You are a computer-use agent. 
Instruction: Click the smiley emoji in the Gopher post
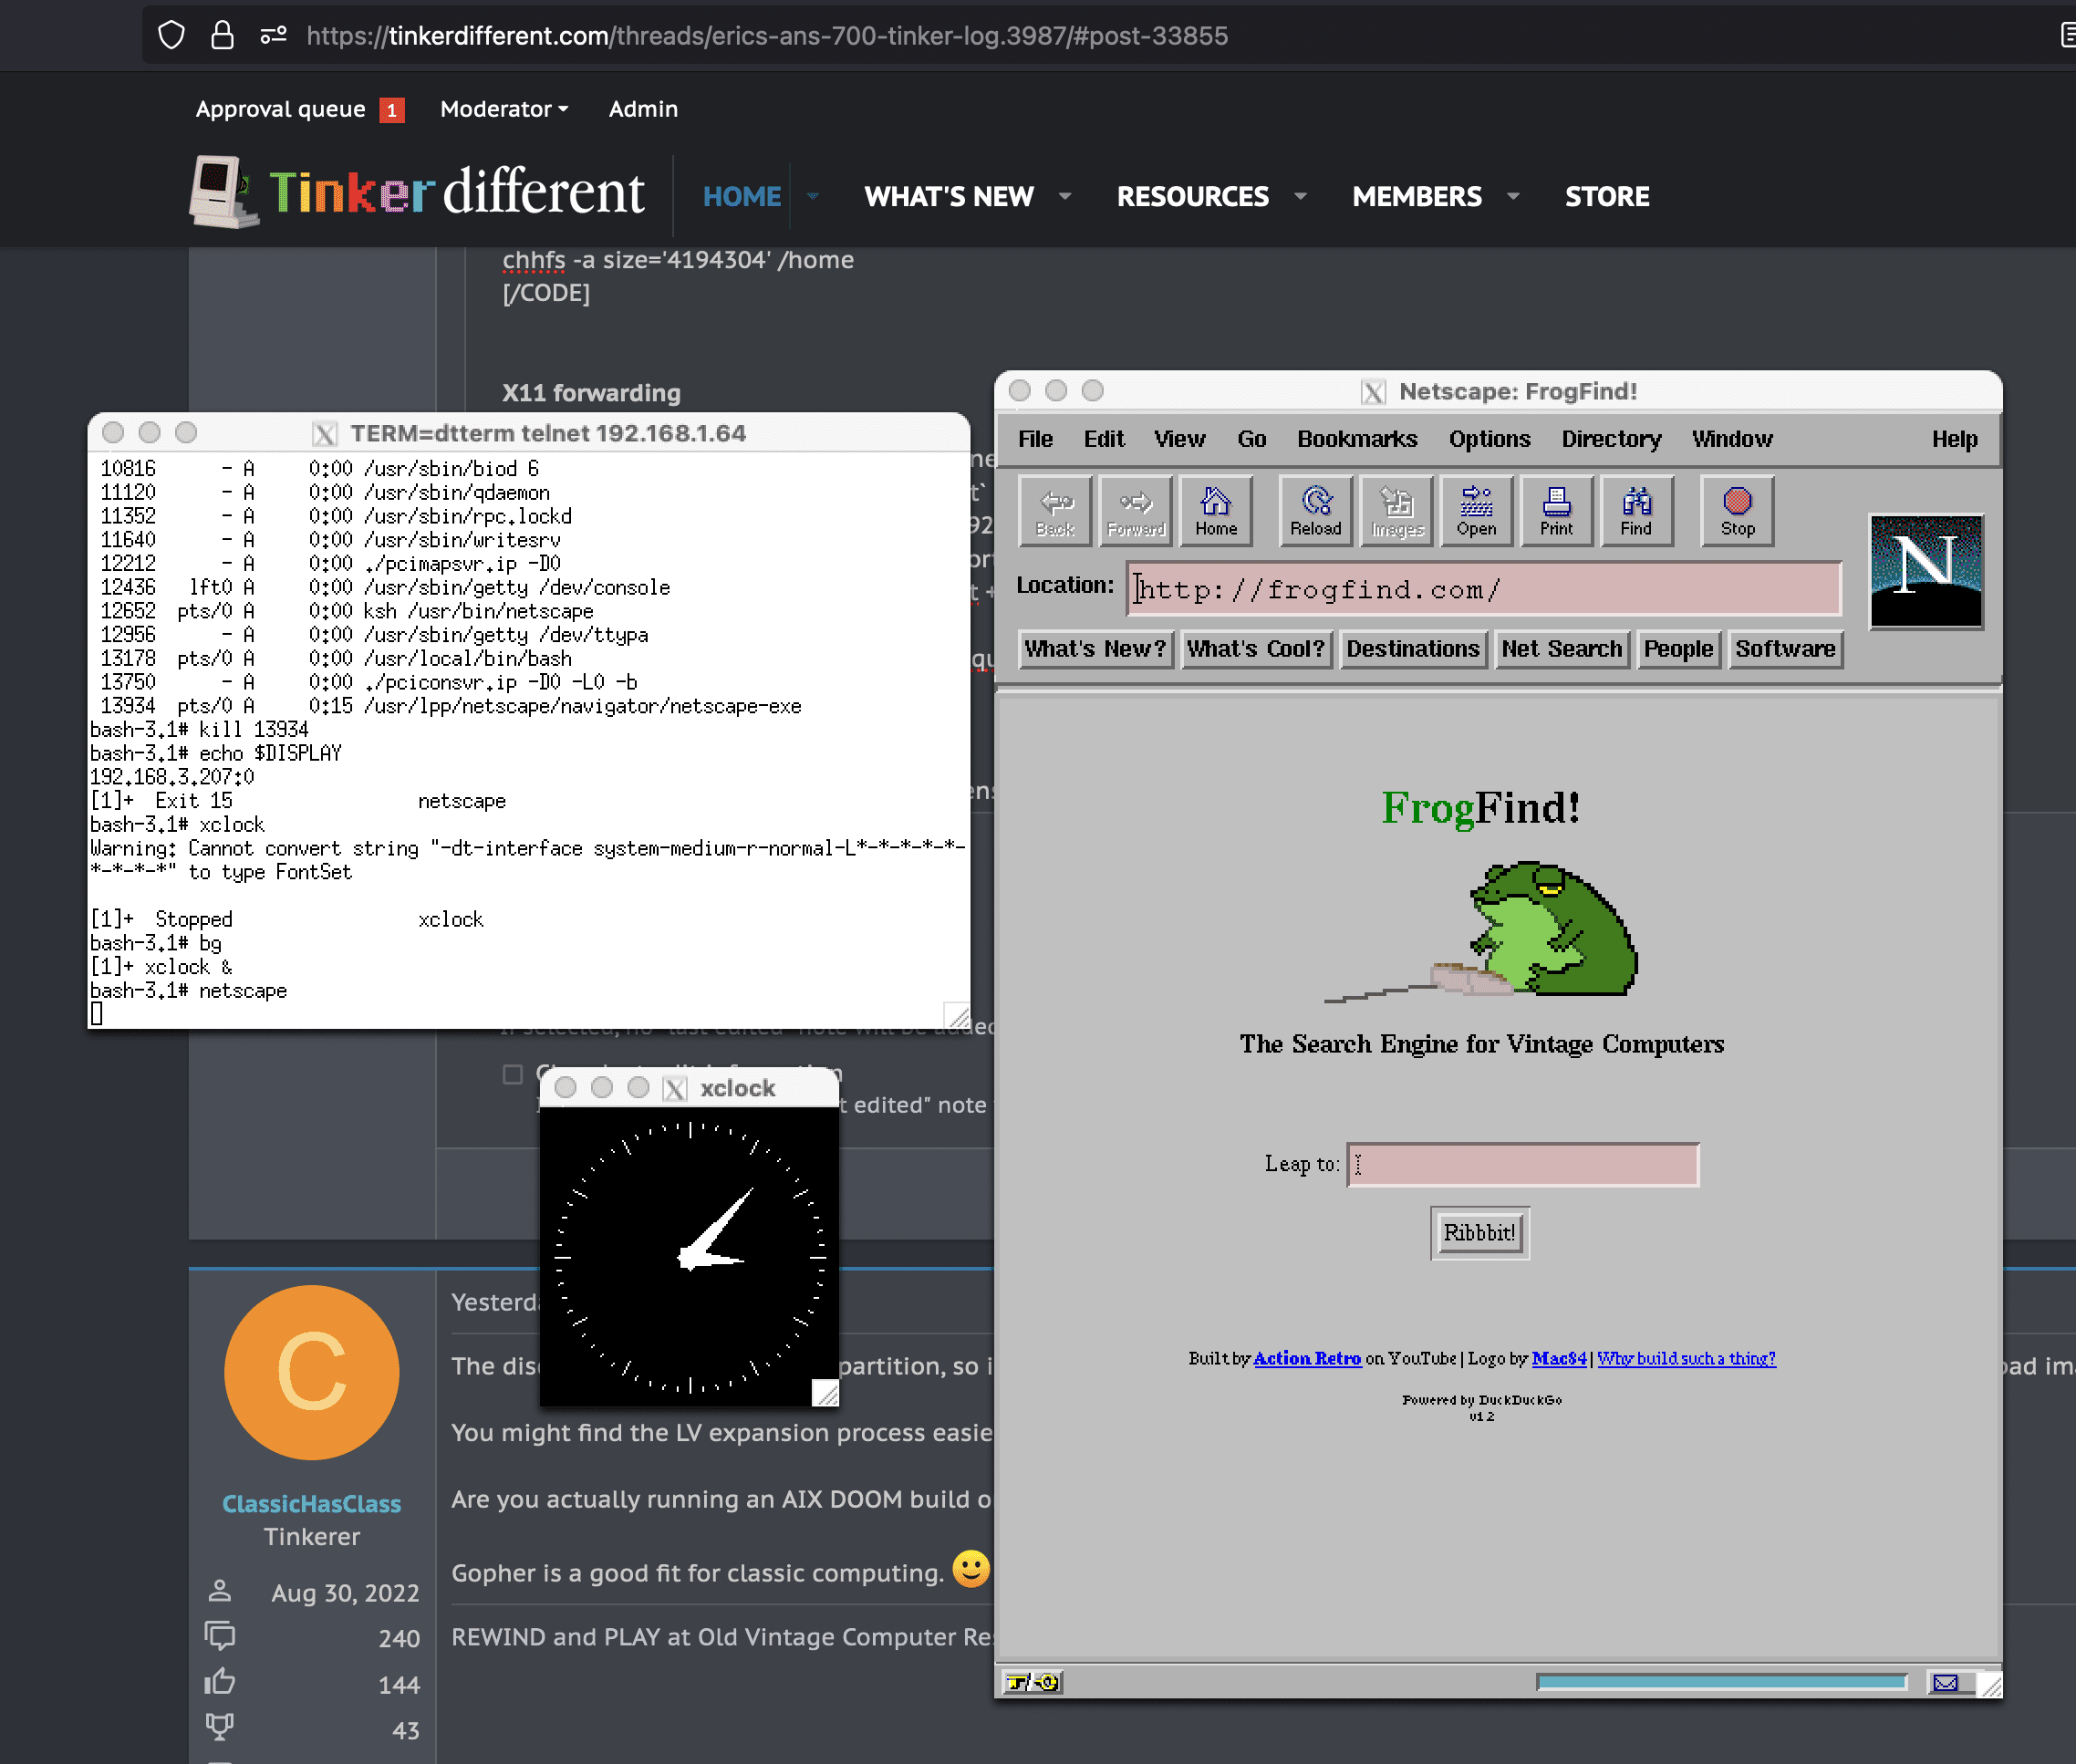(x=970, y=1569)
